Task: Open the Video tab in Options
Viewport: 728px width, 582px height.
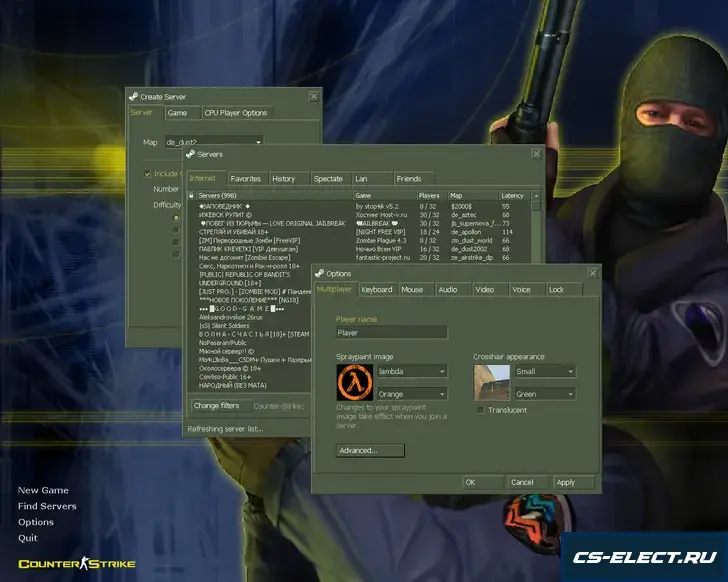Action: (490, 290)
